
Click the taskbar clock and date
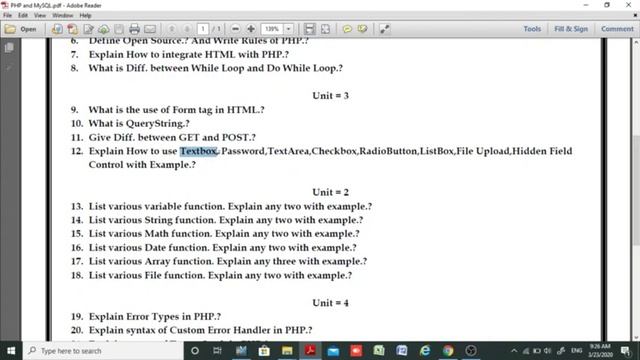600,351
